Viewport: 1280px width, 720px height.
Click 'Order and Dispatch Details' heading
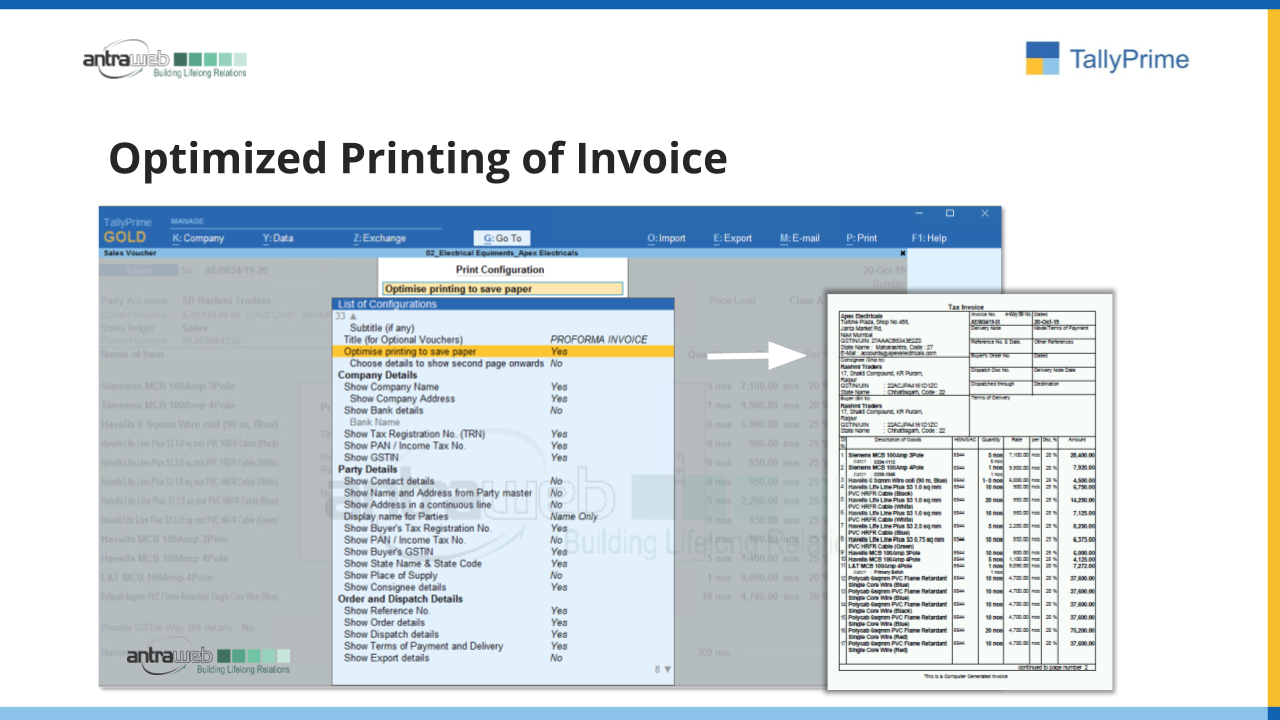400,599
